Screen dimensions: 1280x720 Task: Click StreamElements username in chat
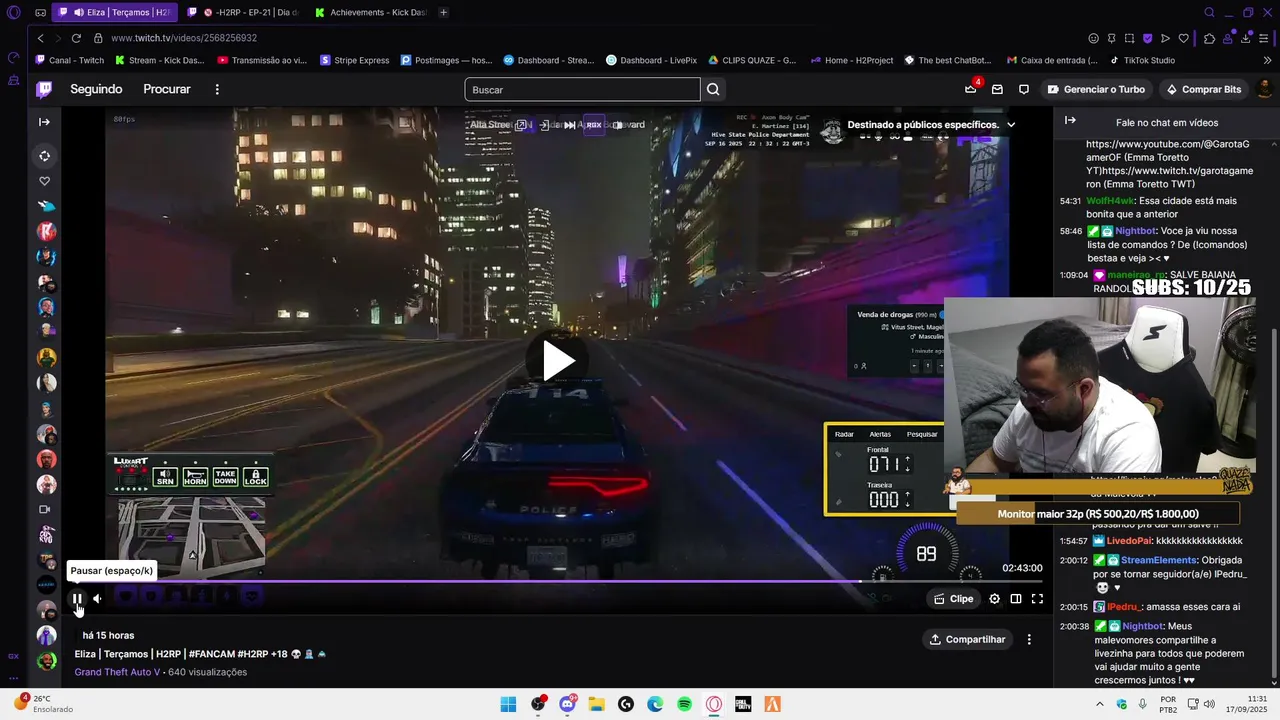coord(1158,560)
